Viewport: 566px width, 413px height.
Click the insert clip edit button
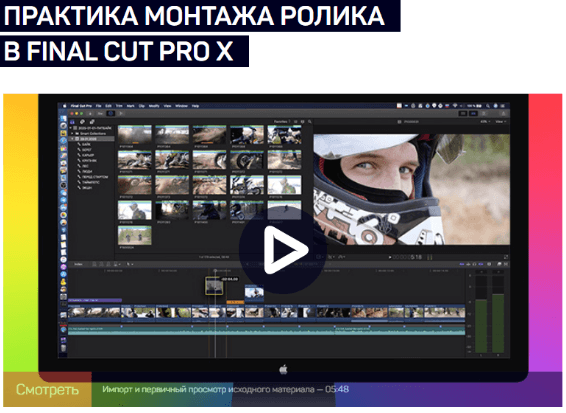click(101, 264)
